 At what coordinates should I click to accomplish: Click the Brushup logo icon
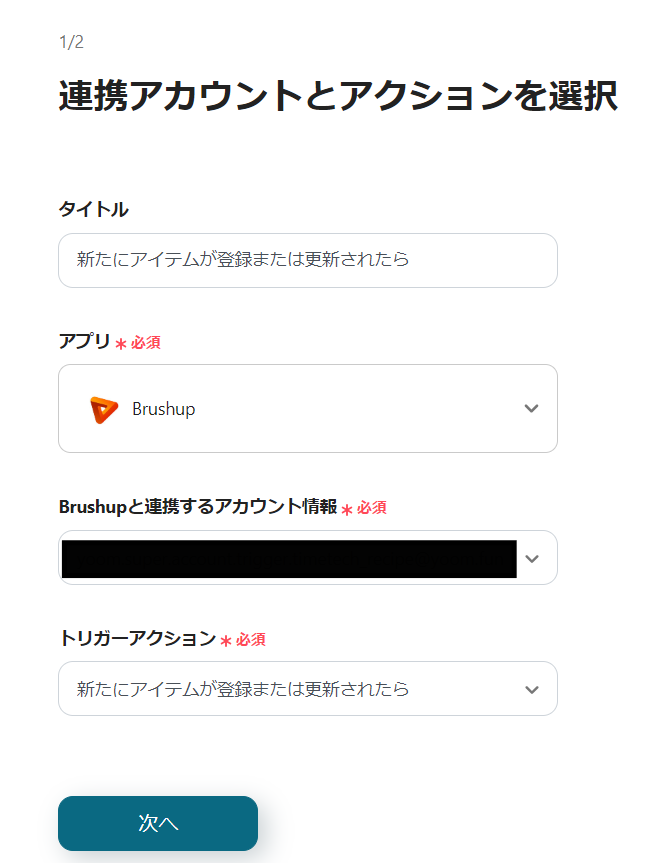pyautogui.click(x=104, y=409)
